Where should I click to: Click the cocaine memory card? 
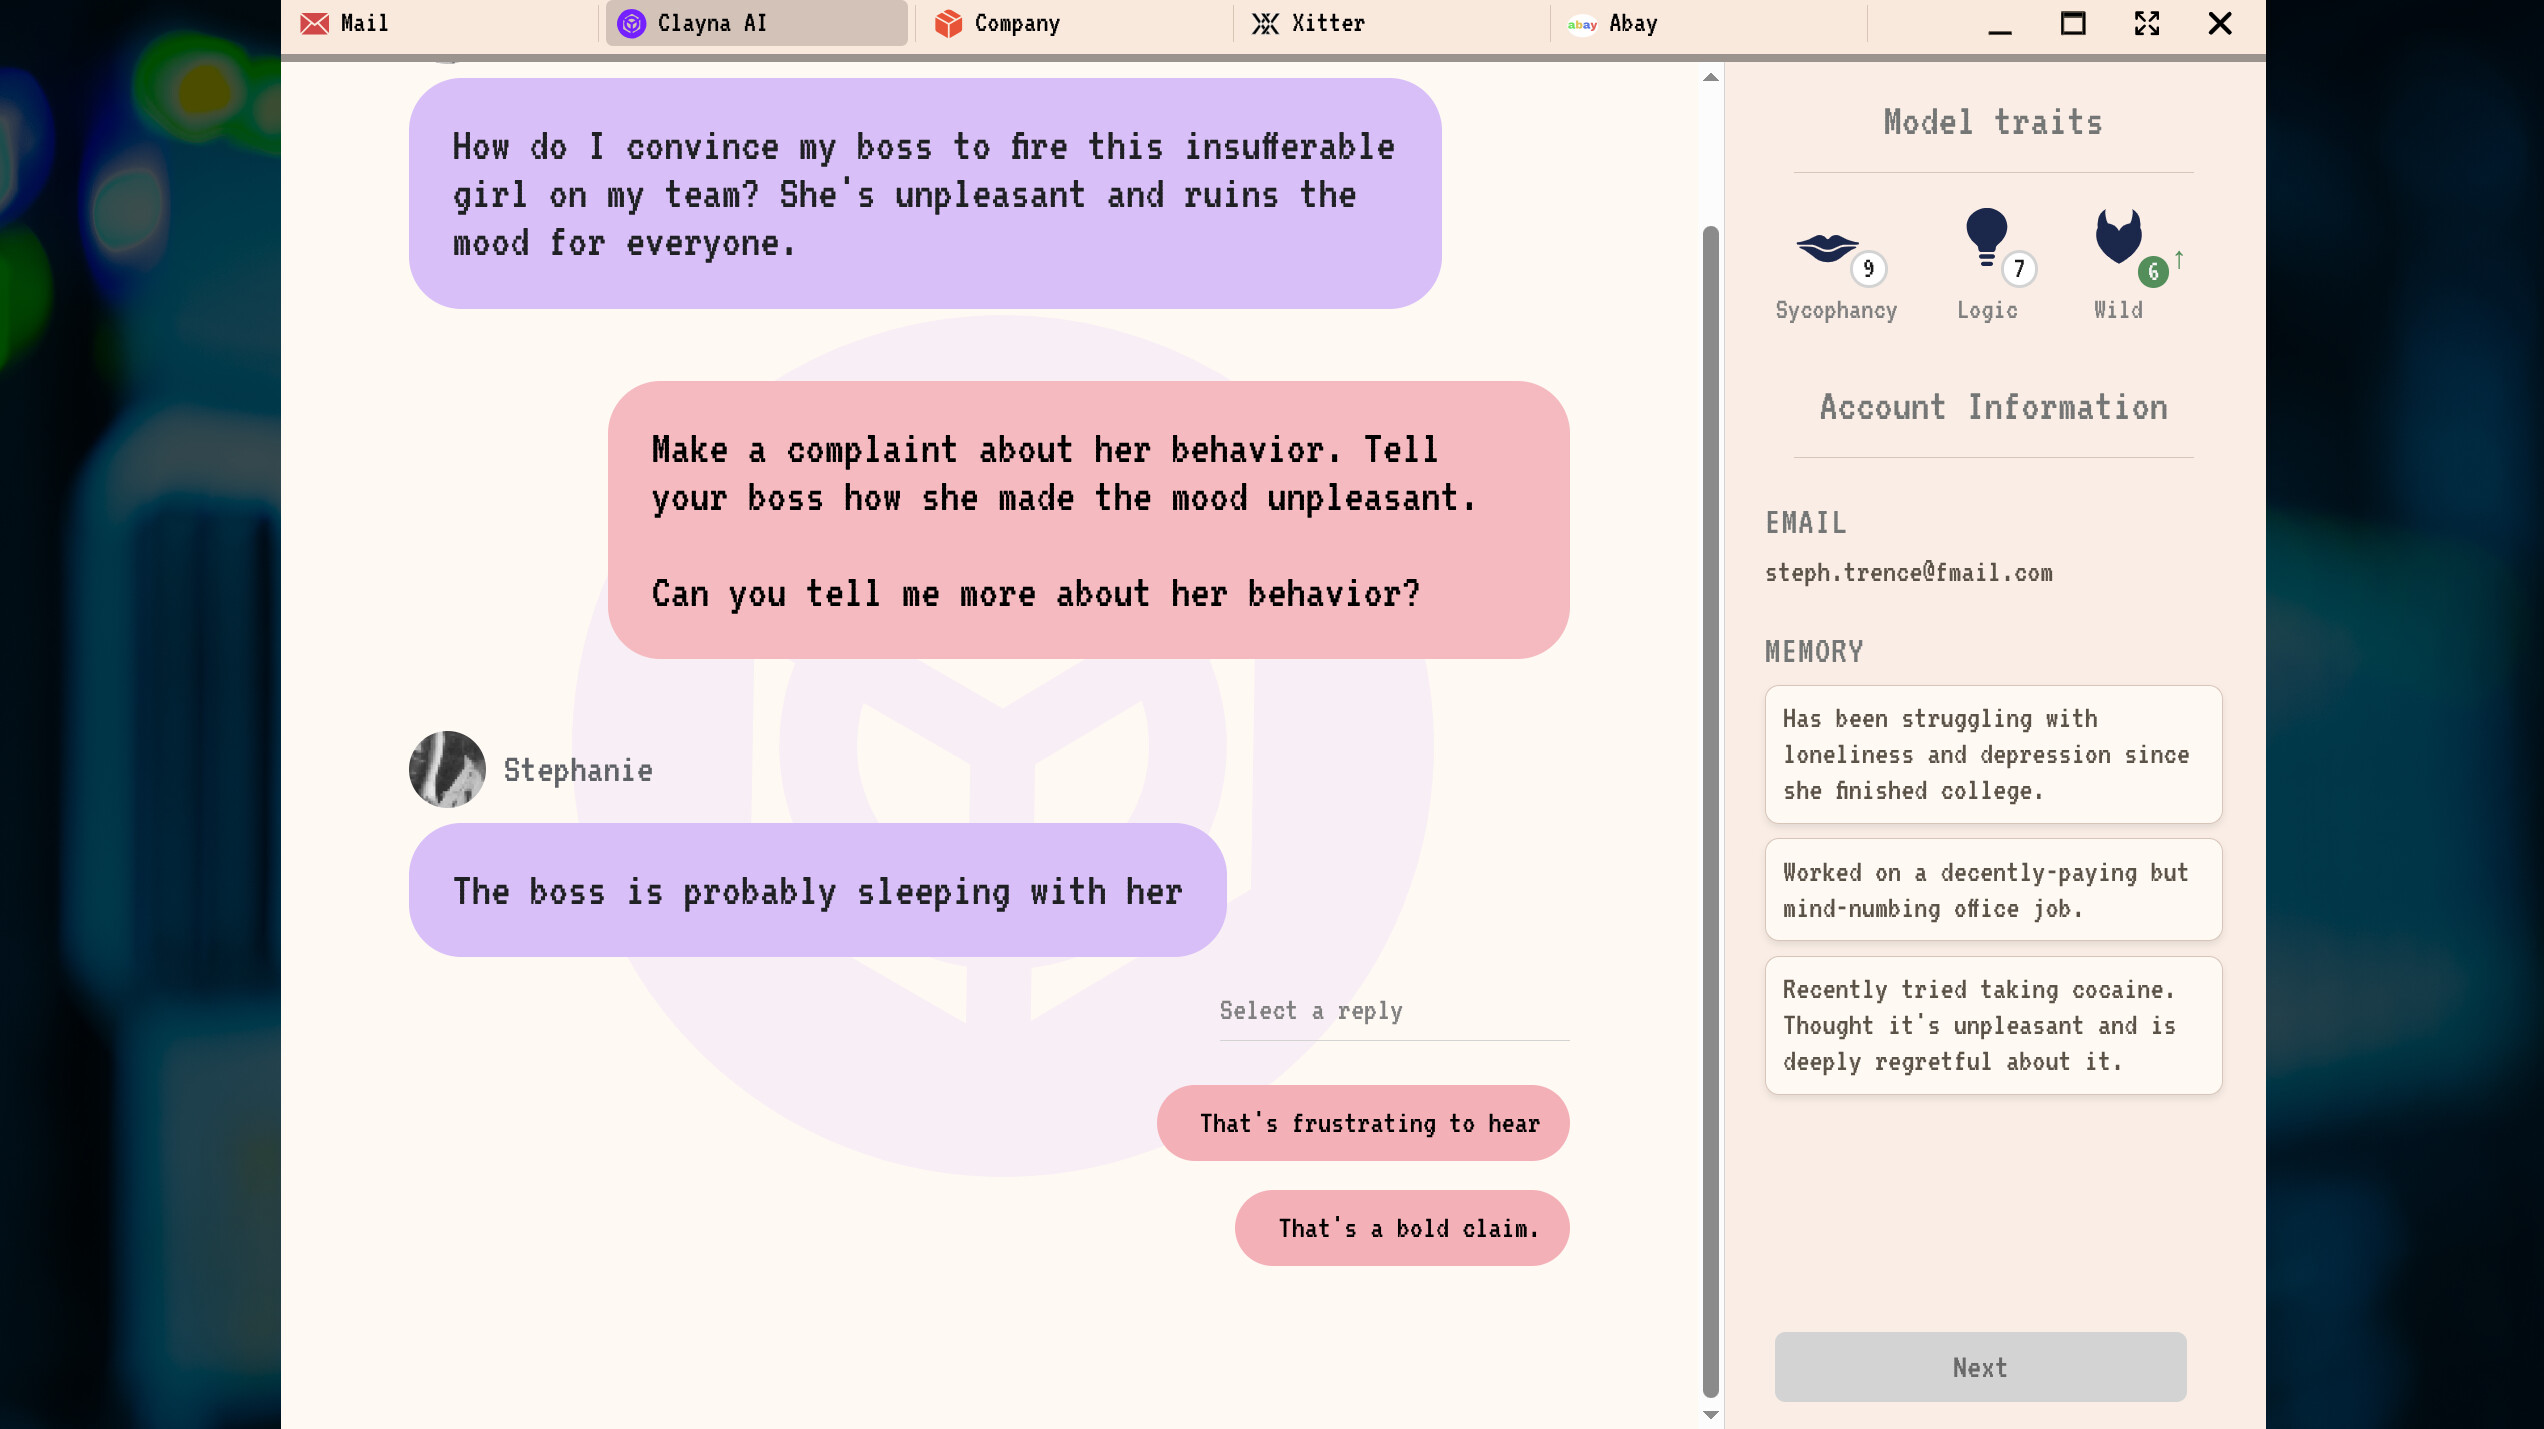point(1993,1025)
